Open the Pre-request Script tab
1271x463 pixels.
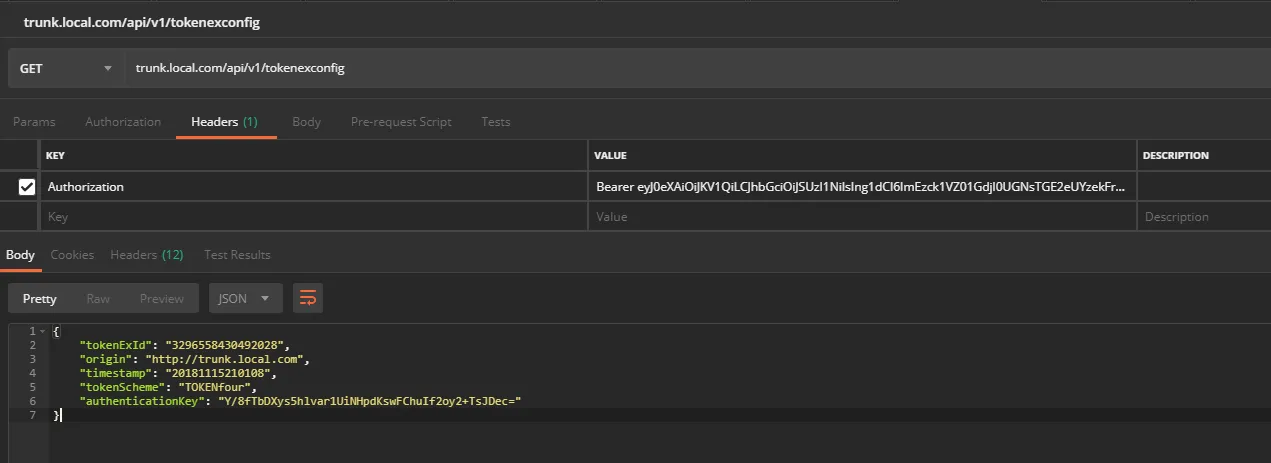401,122
